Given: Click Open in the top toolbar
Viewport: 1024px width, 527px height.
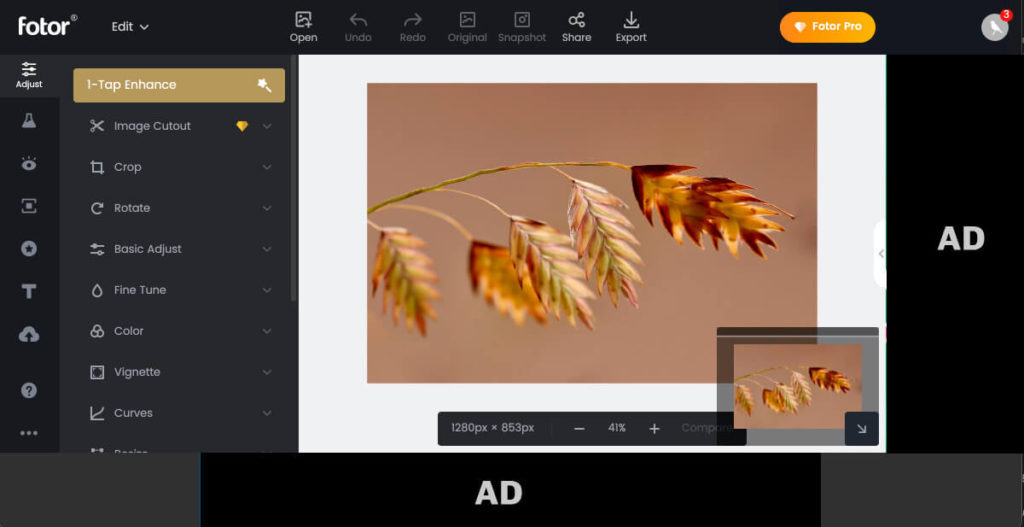Looking at the screenshot, I should click(304, 27).
